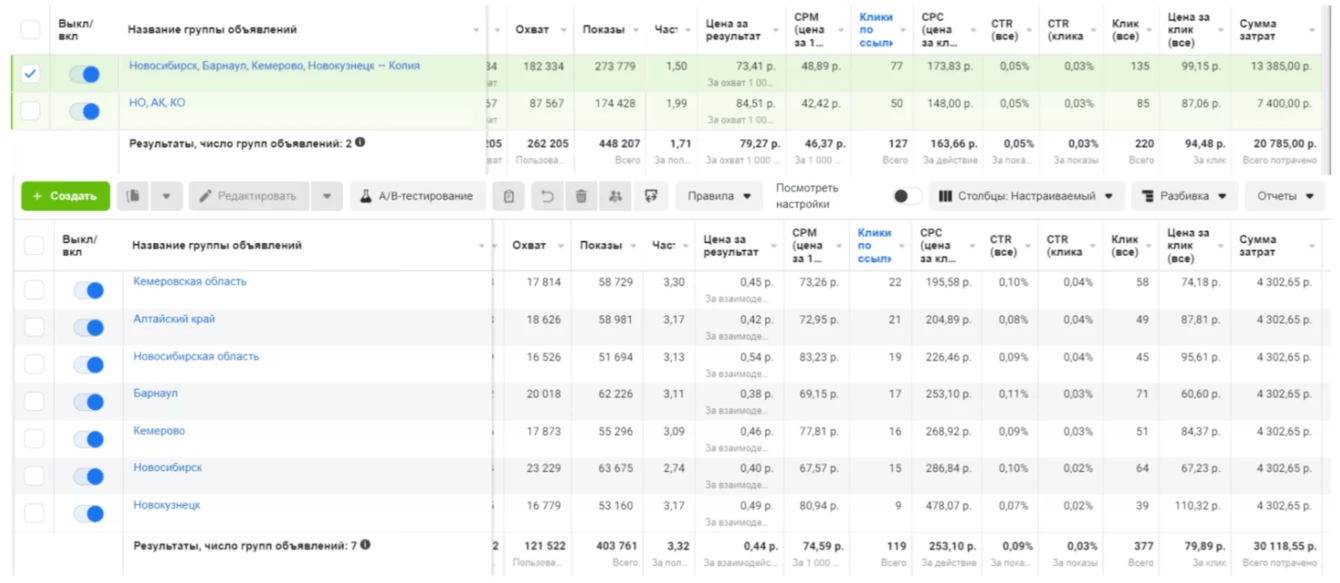The image size is (1340, 583).
Task: Click the green Создать button
Action: click(x=66, y=197)
